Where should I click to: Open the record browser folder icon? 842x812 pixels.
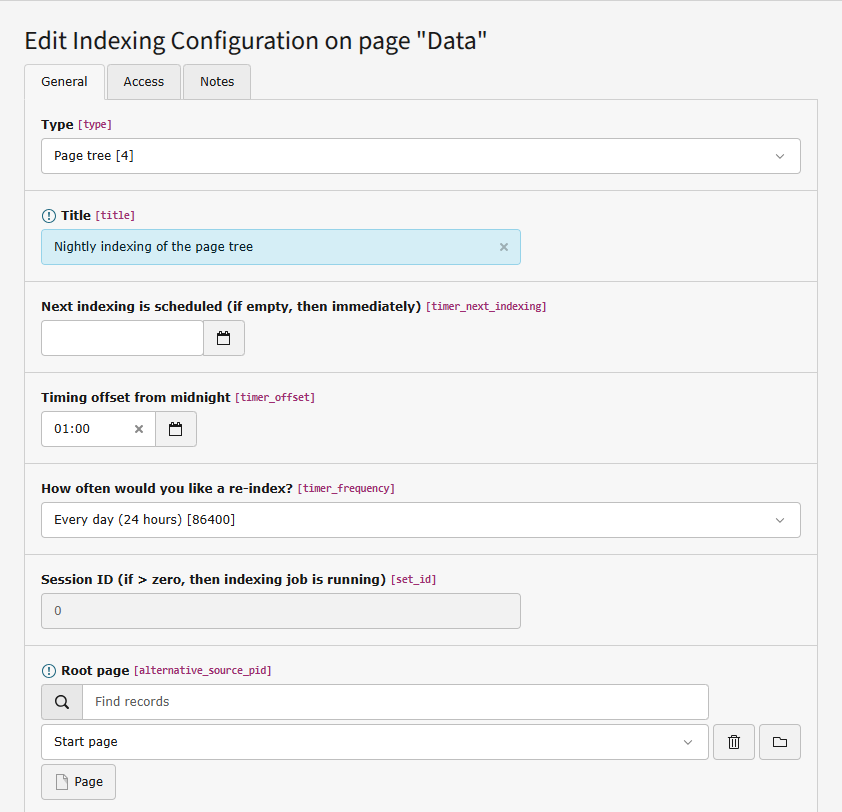pyautogui.click(x=779, y=742)
